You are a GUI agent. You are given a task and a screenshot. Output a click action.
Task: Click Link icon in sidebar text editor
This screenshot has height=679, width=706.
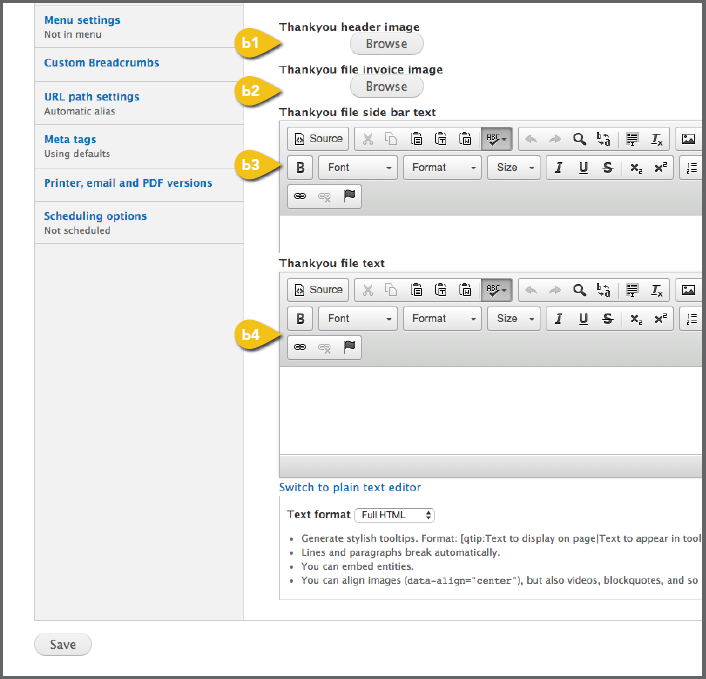click(x=300, y=196)
